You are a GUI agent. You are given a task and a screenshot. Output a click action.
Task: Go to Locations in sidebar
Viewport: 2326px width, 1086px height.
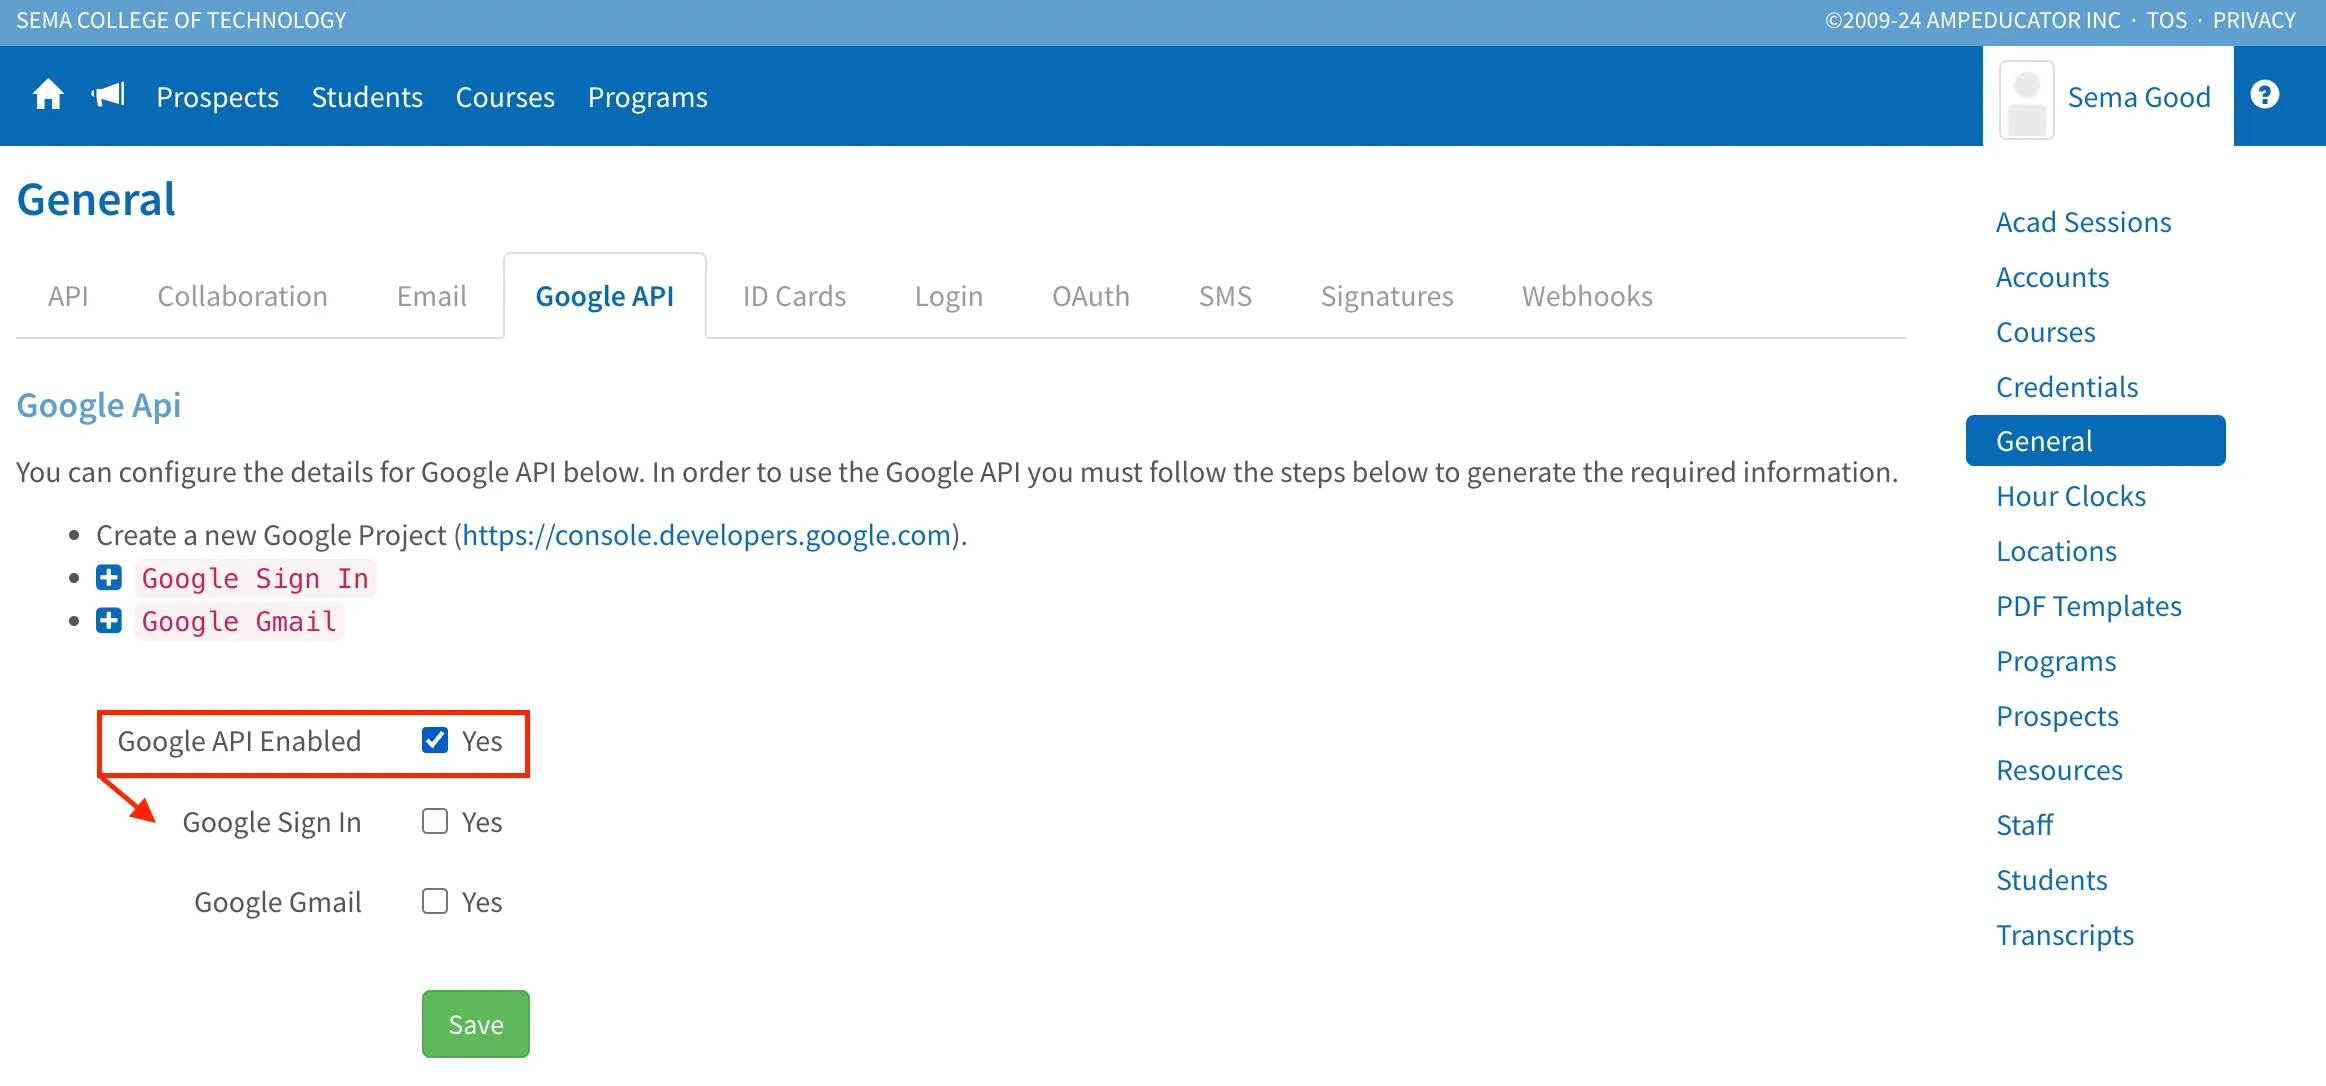[2056, 551]
